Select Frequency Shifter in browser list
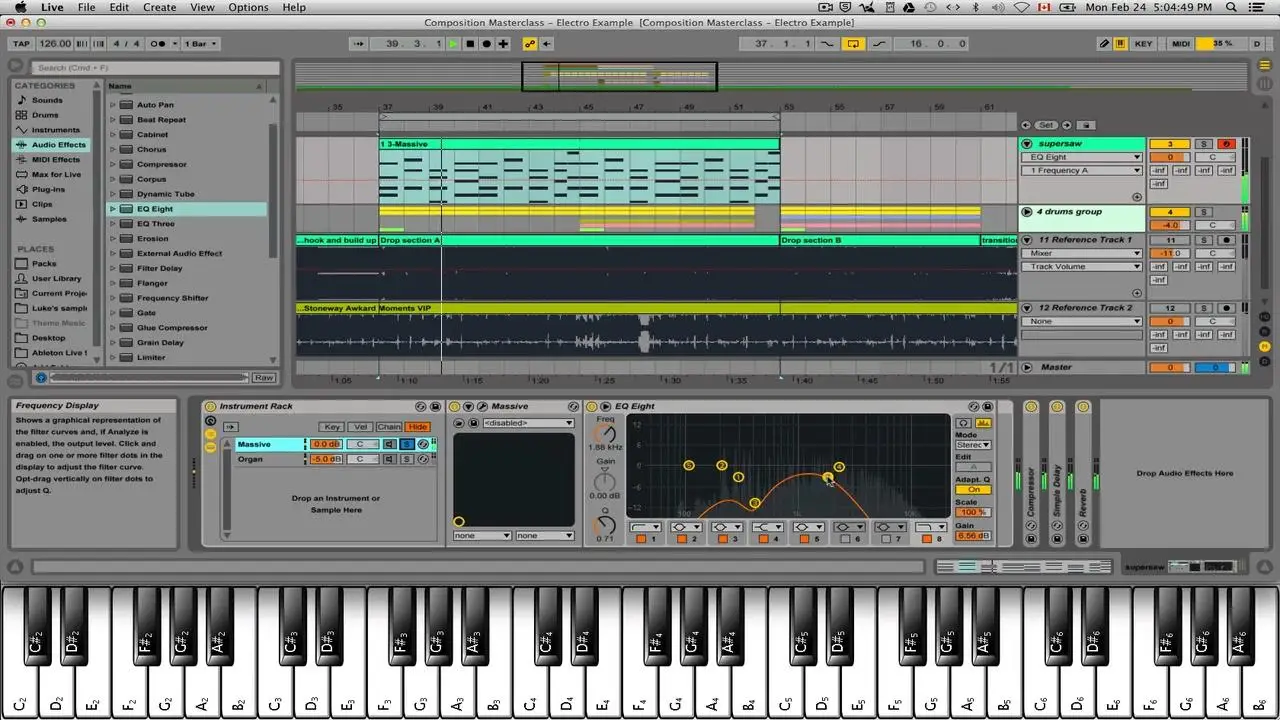This screenshot has height=720, width=1280. pos(172,298)
